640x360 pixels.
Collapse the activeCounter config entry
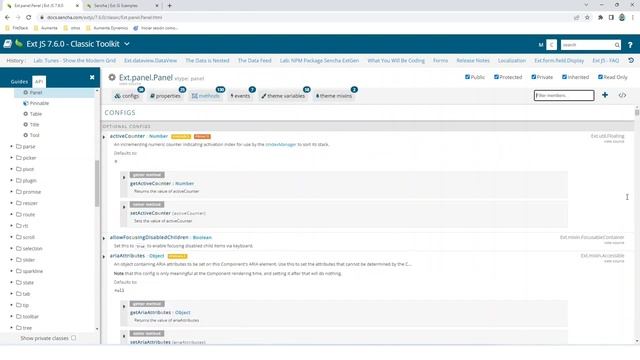pyautogui.click(x=104, y=137)
